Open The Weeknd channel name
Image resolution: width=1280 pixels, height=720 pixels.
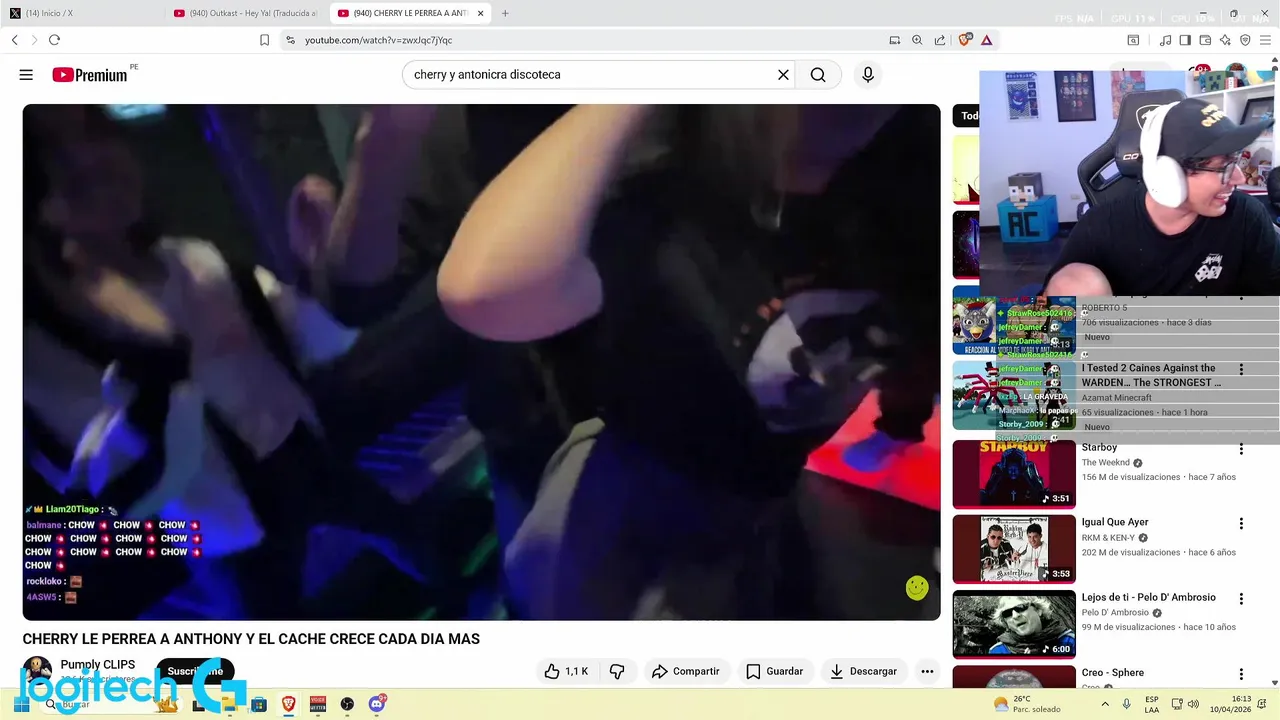(x=1105, y=463)
